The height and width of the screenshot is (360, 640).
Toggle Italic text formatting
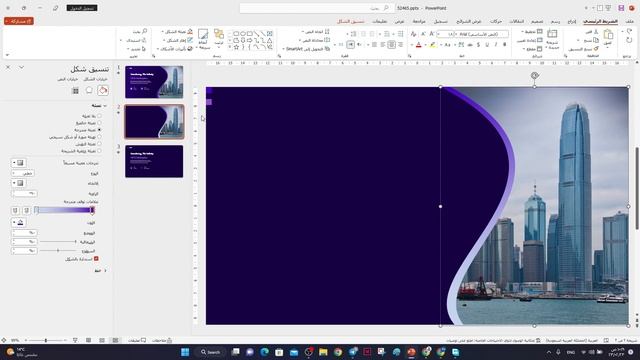point(496,45)
